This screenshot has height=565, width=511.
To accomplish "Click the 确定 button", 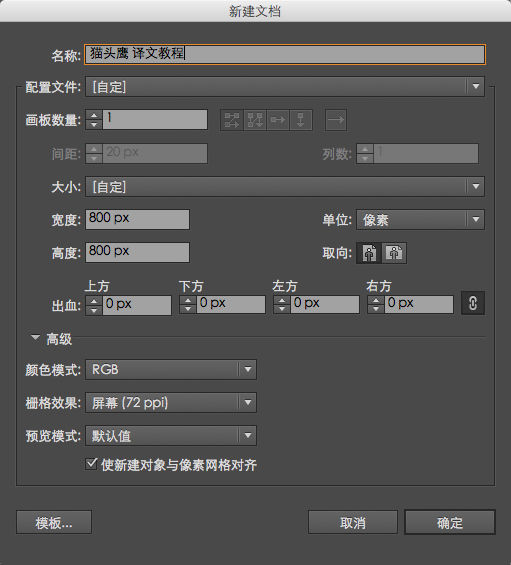I will point(450,522).
